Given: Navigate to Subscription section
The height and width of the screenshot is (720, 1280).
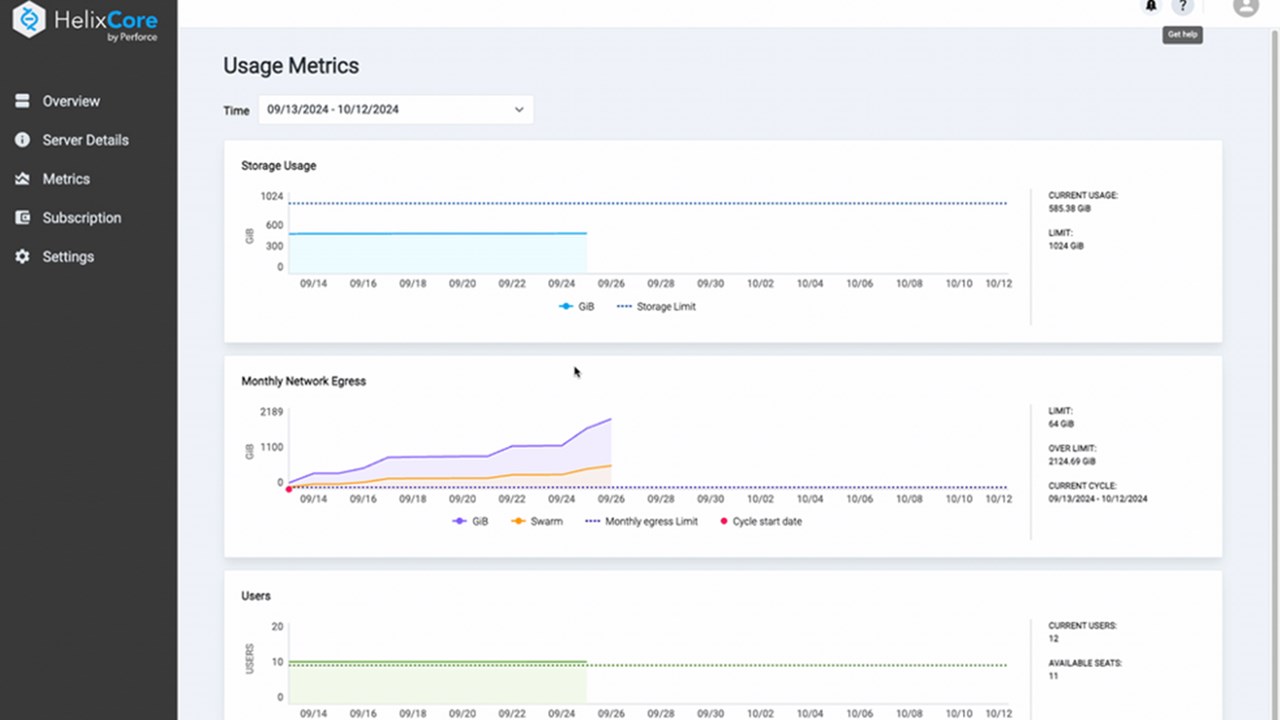Looking at the screenshot, I should 81,218.
